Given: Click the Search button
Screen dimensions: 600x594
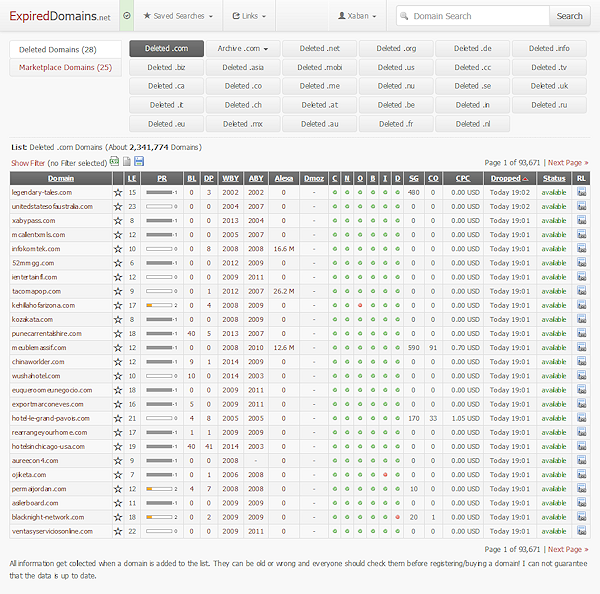Looking at the screenshot, I should (569, 16).
